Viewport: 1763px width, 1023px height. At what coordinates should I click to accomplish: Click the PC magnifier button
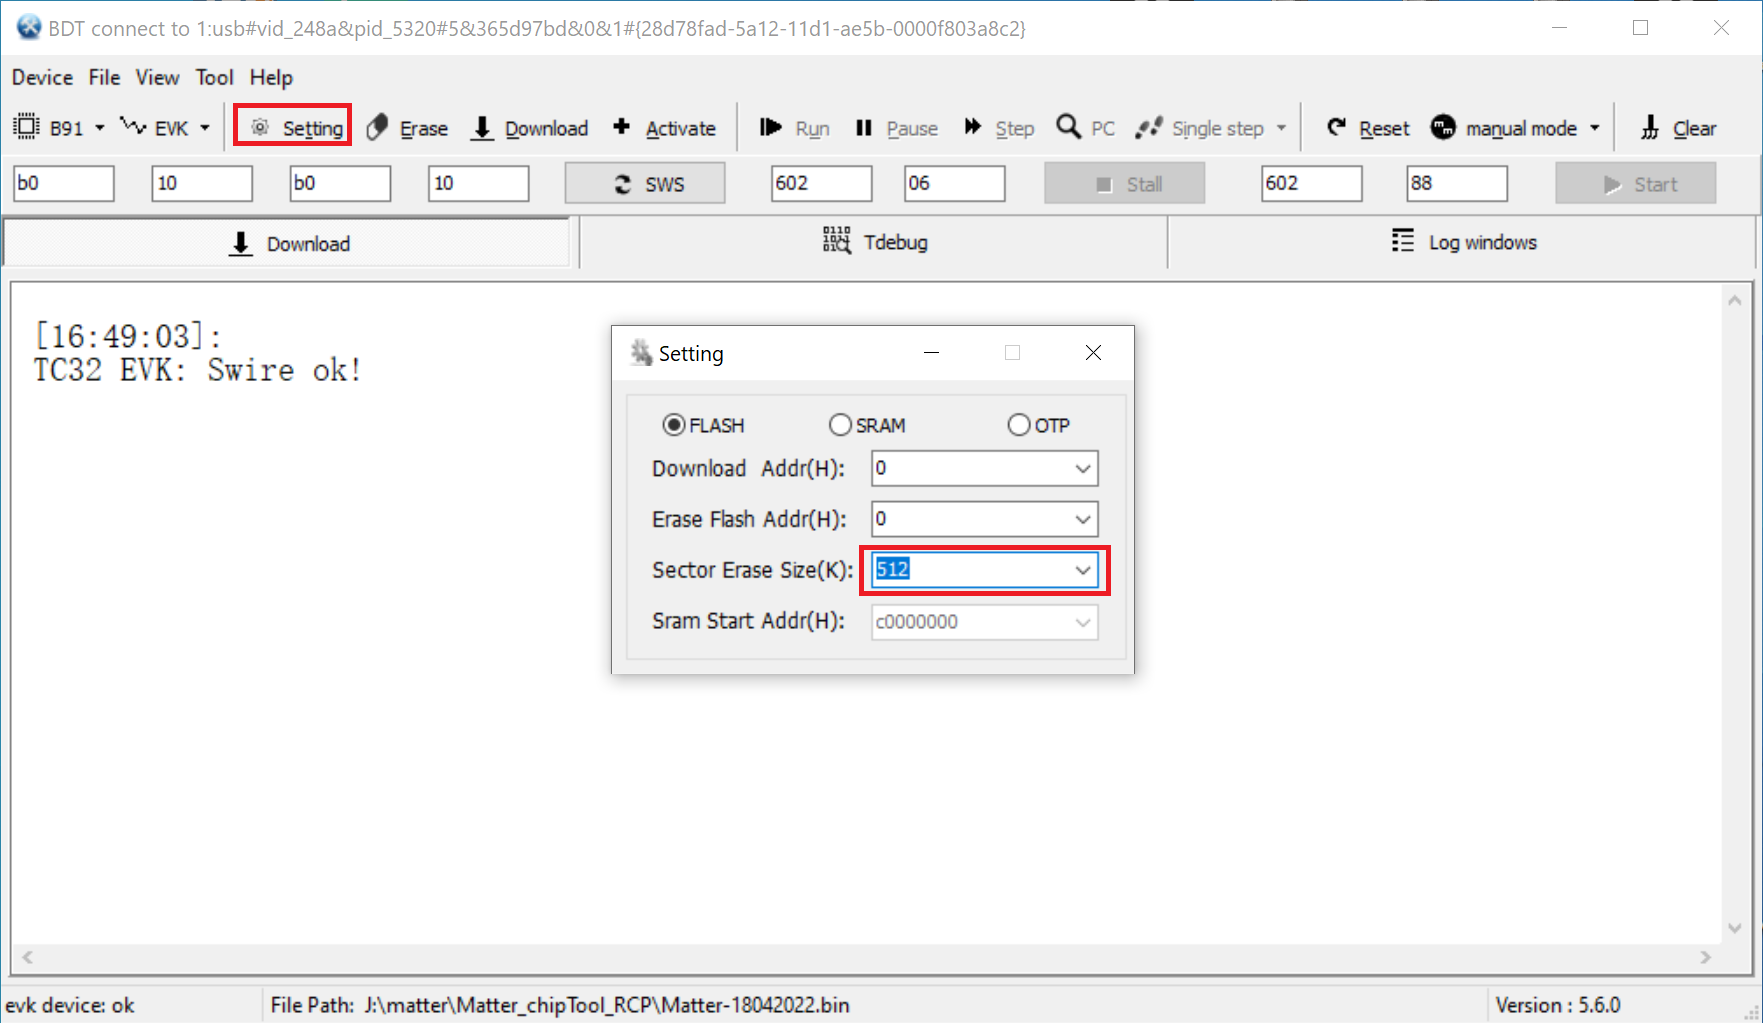coord(1086,128)
